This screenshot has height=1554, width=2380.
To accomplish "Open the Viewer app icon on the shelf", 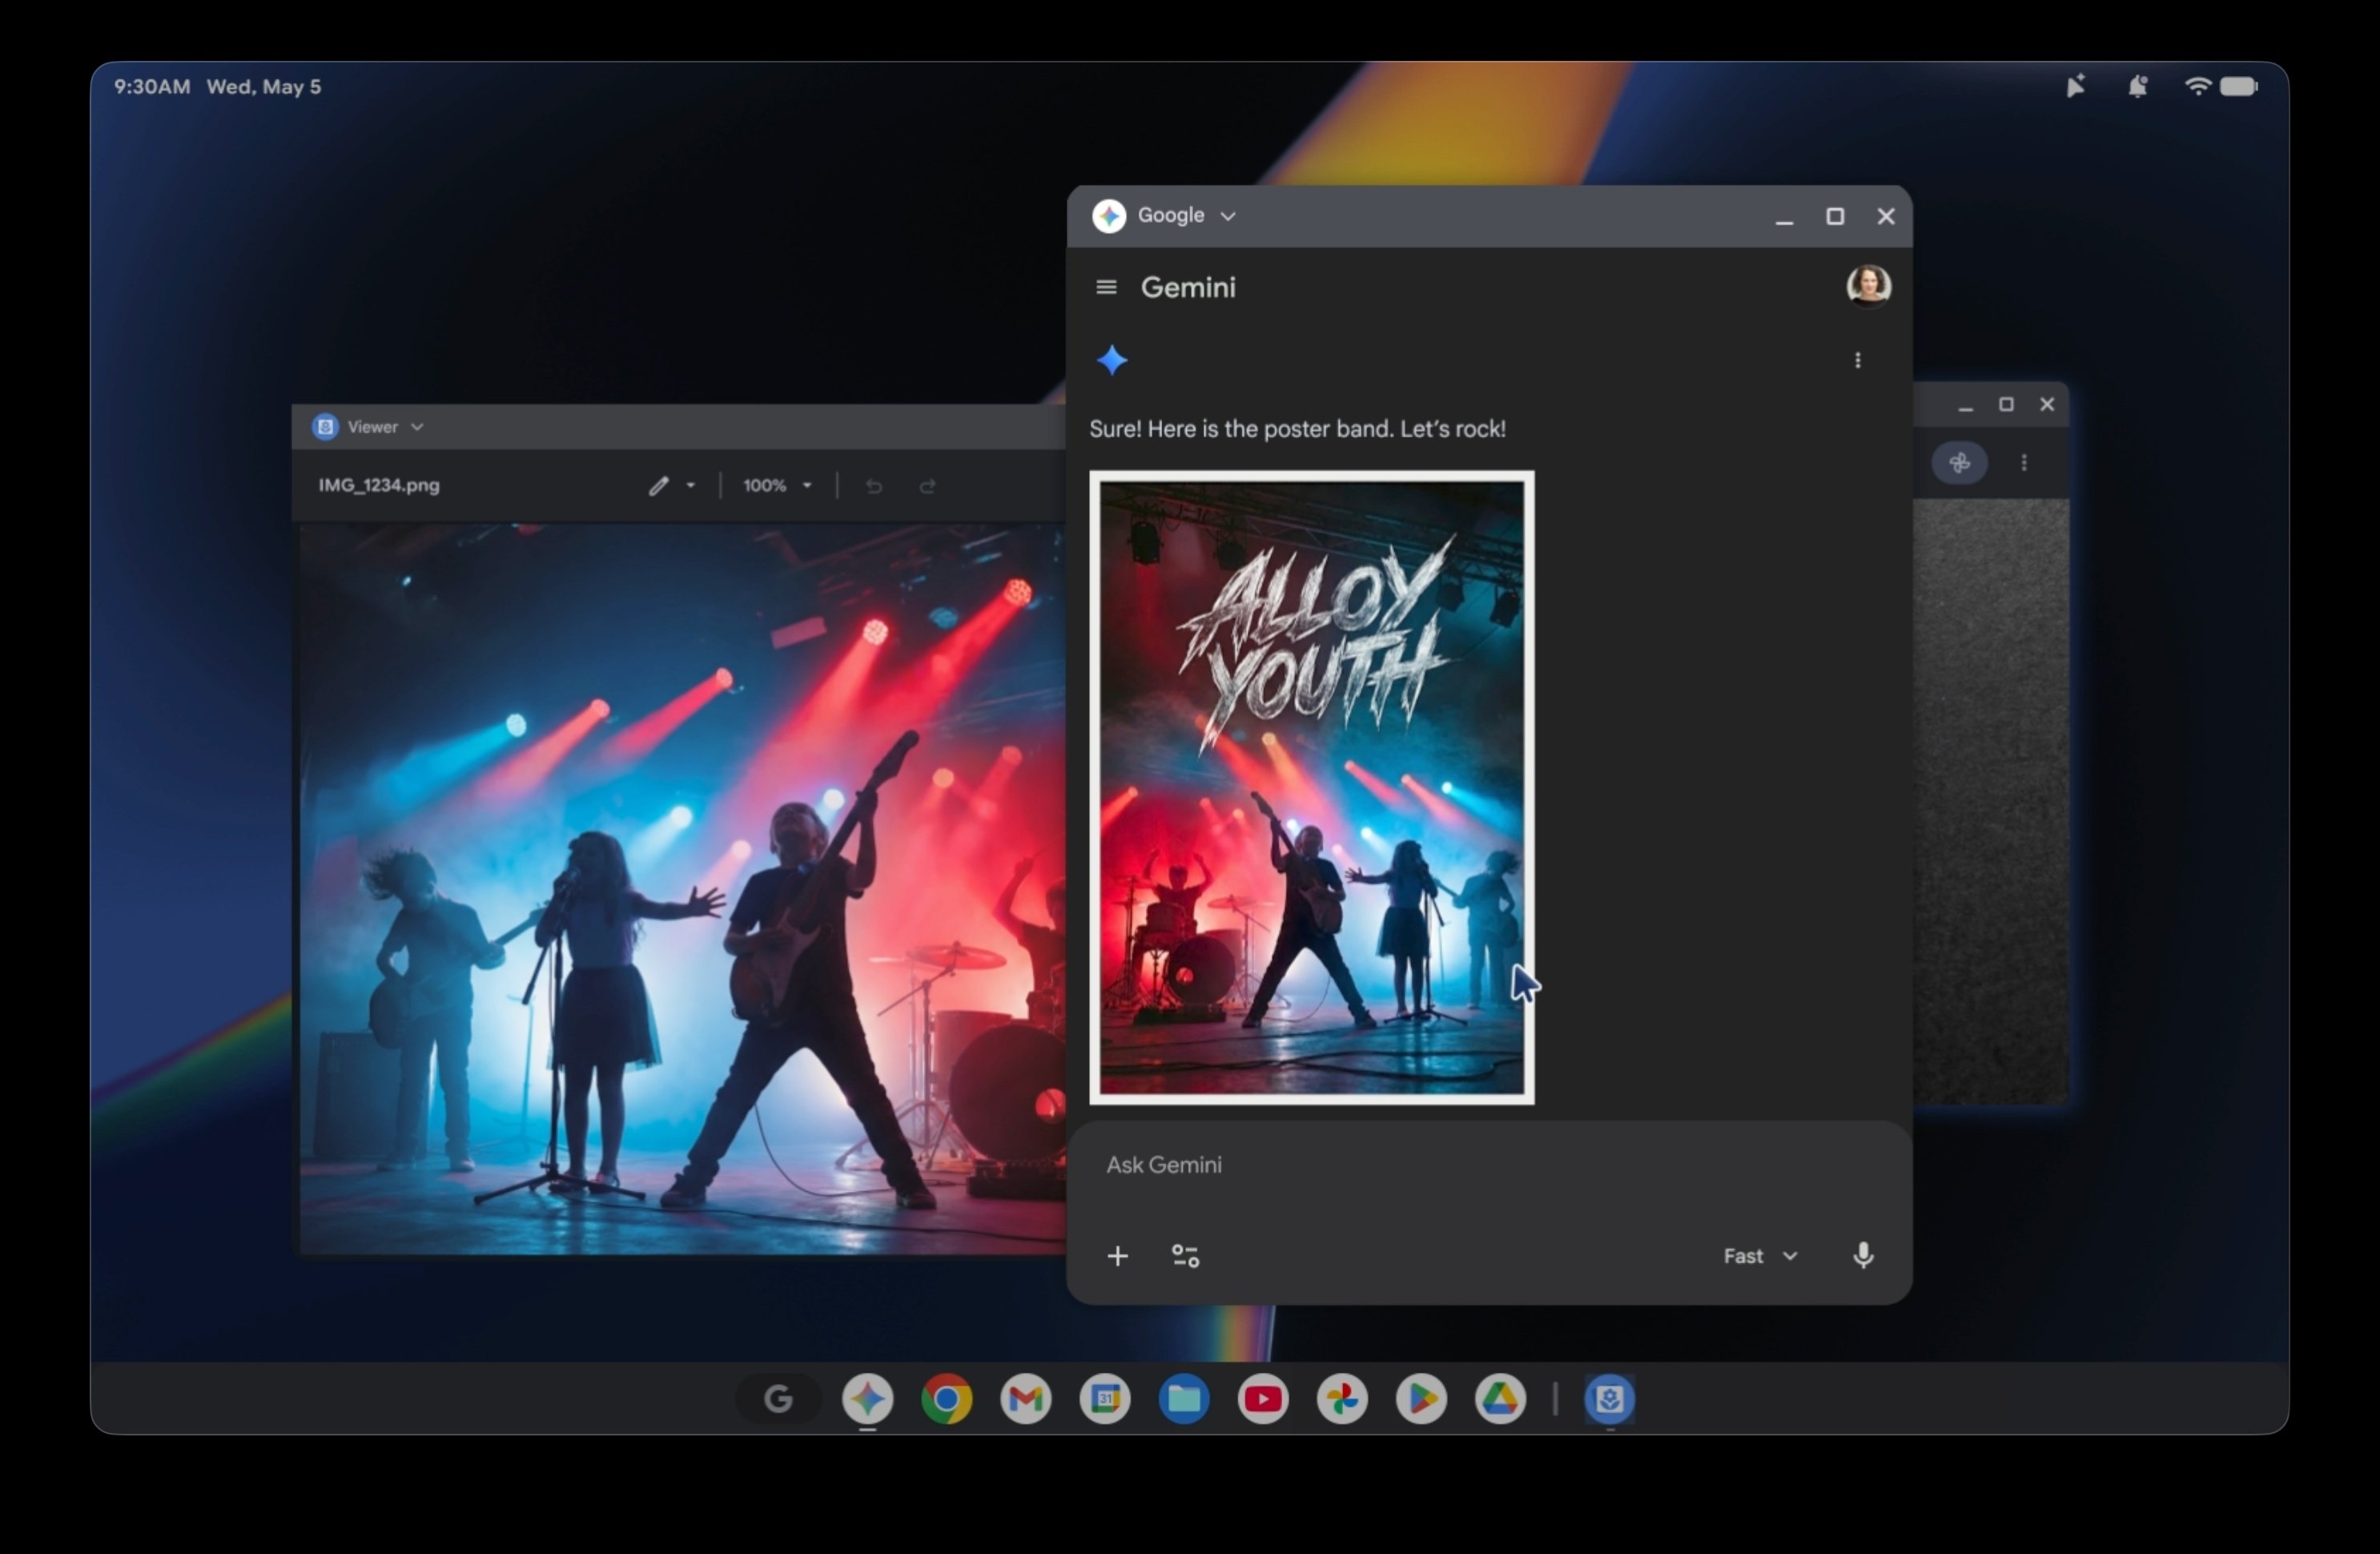I will pos(1609,1399).
